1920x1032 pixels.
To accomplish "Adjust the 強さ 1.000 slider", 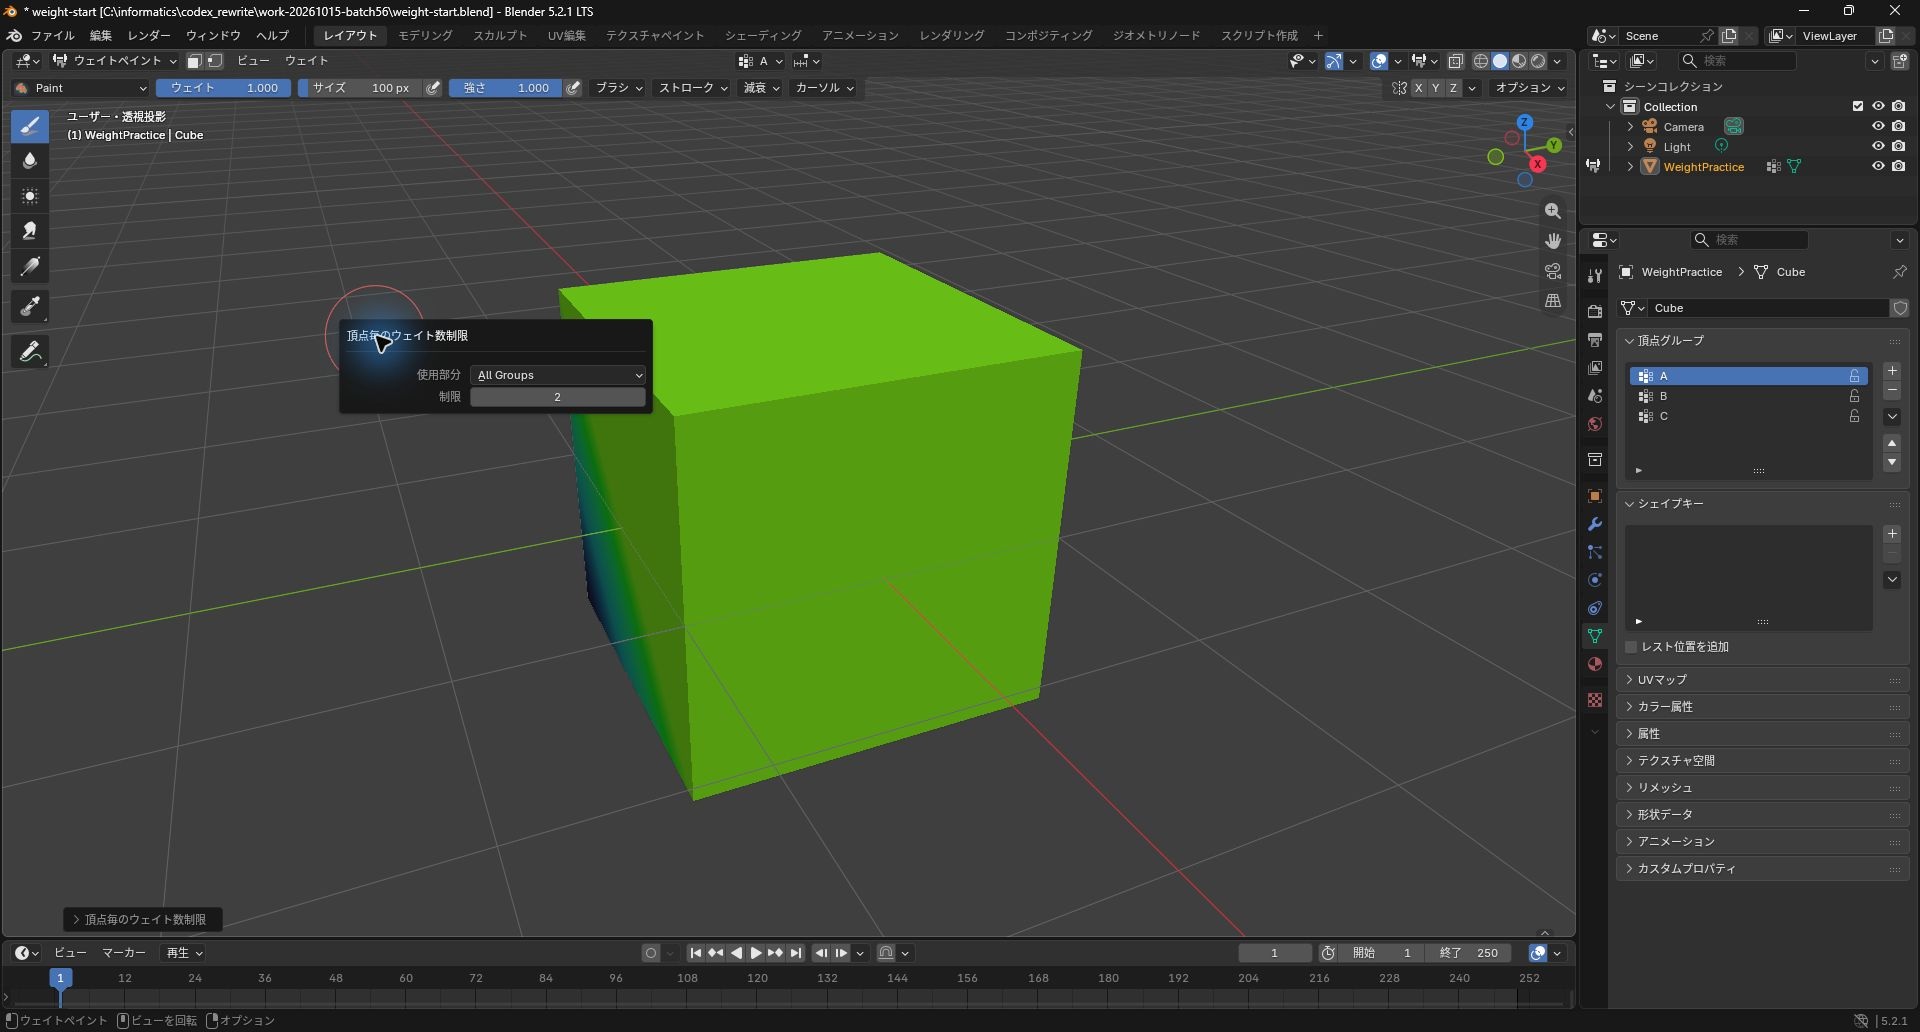I will point(505,88).
